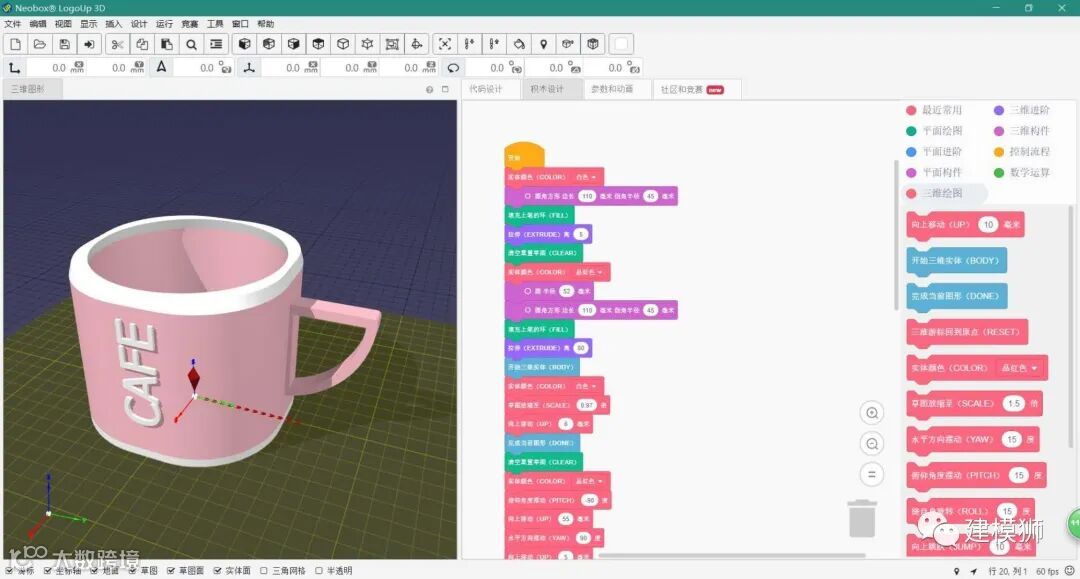Click the 完成当前图形 (DONE) palette block
This screenshot has width=1080, height=579.
pos(956,296)
